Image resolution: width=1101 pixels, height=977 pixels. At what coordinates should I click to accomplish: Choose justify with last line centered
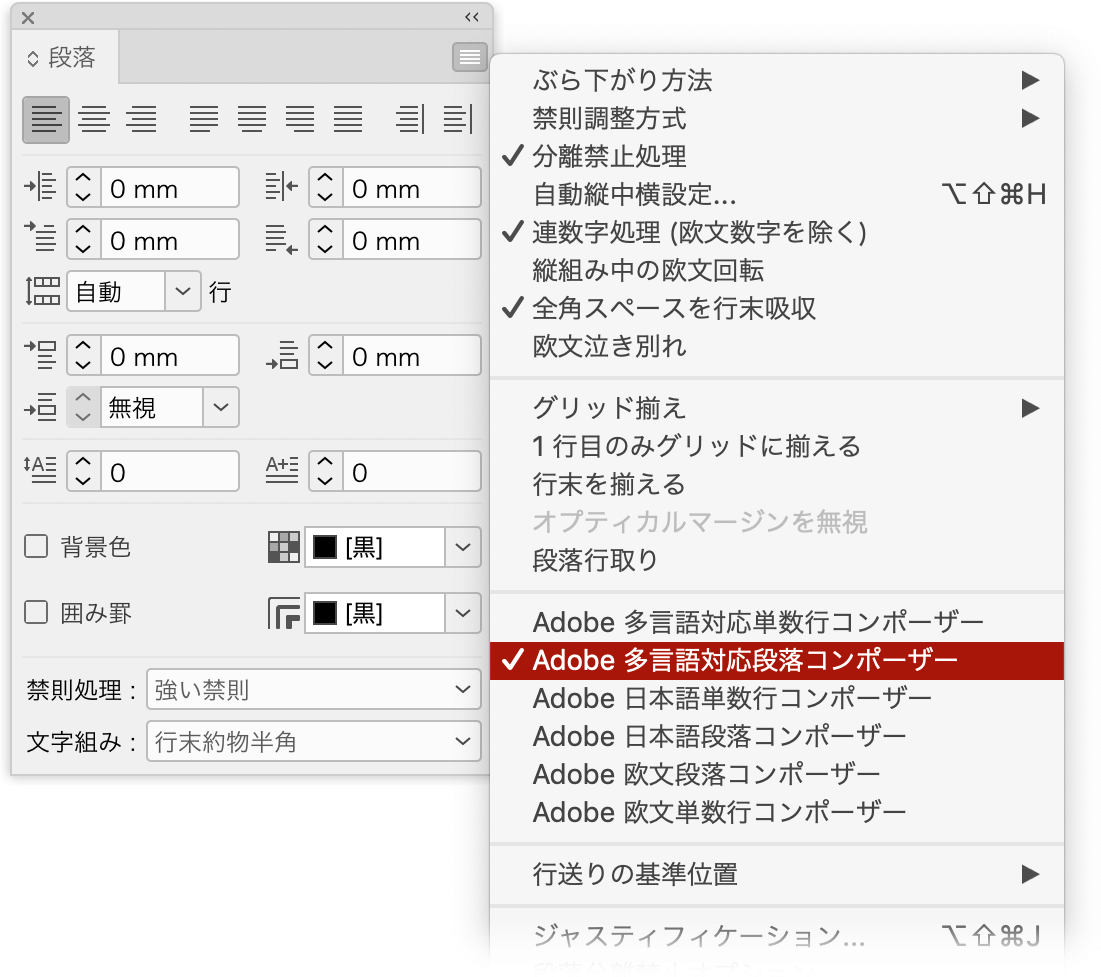click(251, 119)
